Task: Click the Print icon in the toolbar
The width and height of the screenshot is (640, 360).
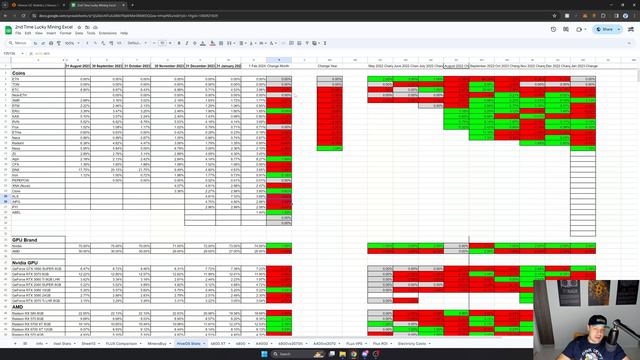Action: click(51, 43)
